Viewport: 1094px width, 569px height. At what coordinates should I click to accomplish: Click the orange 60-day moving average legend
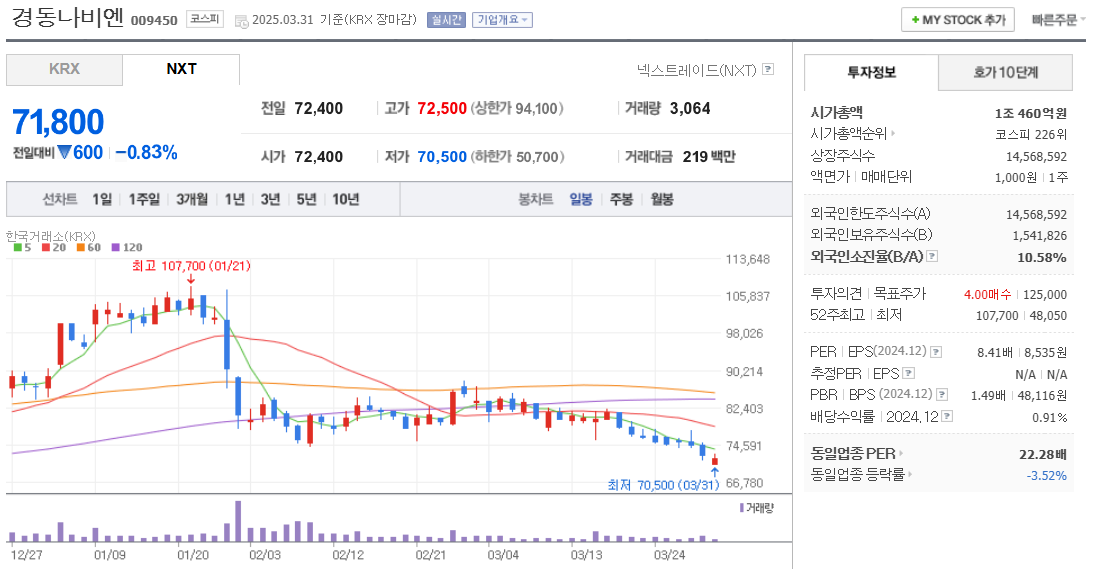[89, 248]
